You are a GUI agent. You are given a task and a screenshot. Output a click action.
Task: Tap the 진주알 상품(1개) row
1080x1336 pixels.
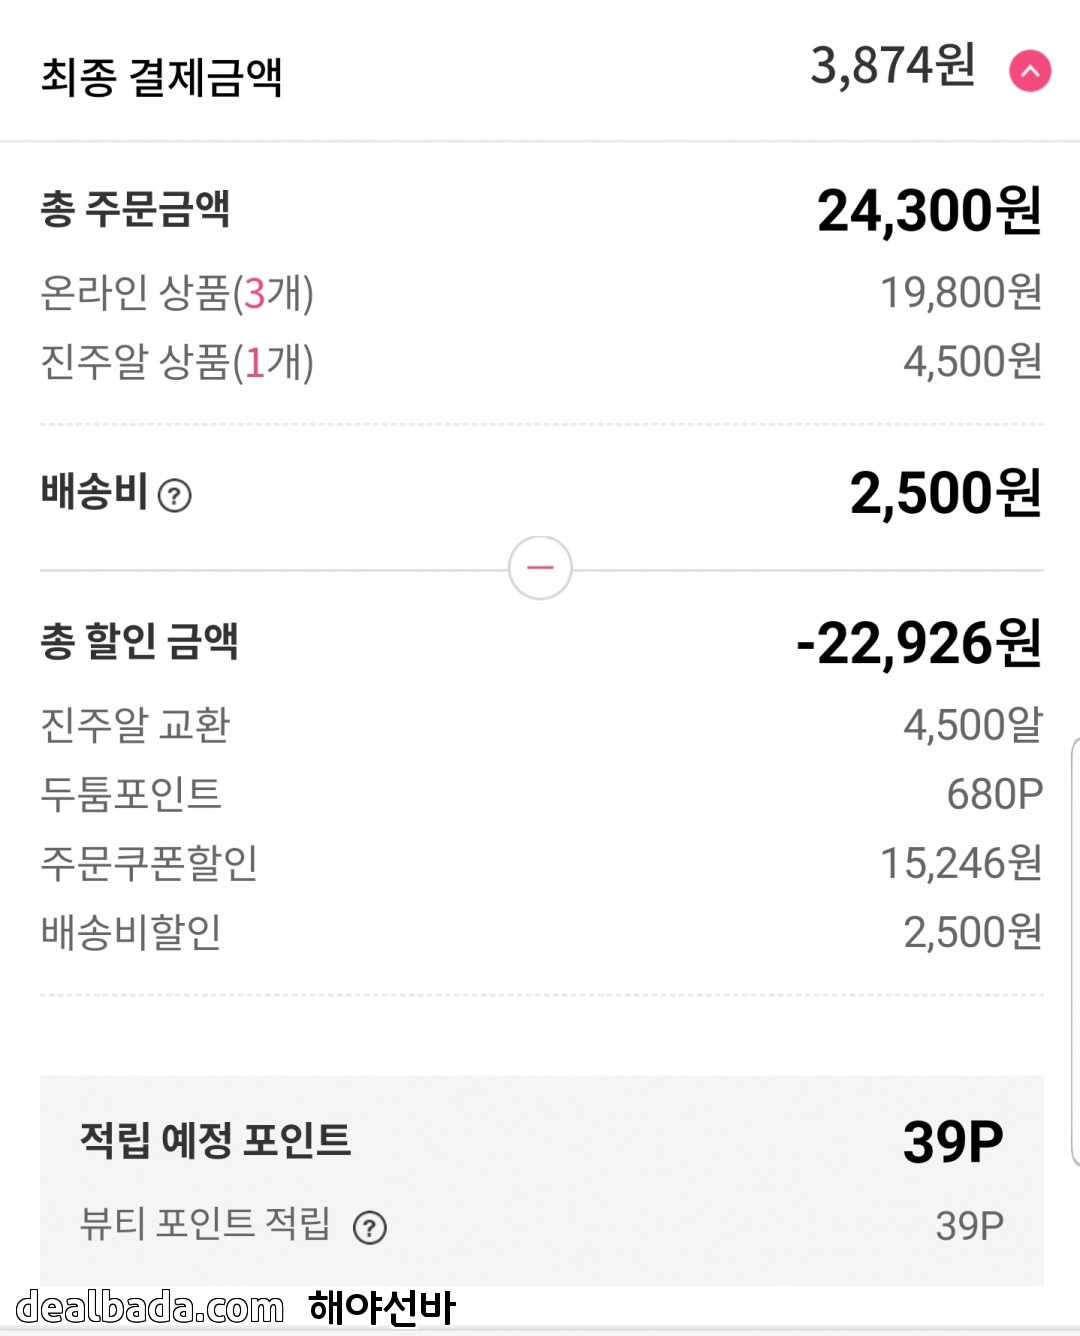177,362
